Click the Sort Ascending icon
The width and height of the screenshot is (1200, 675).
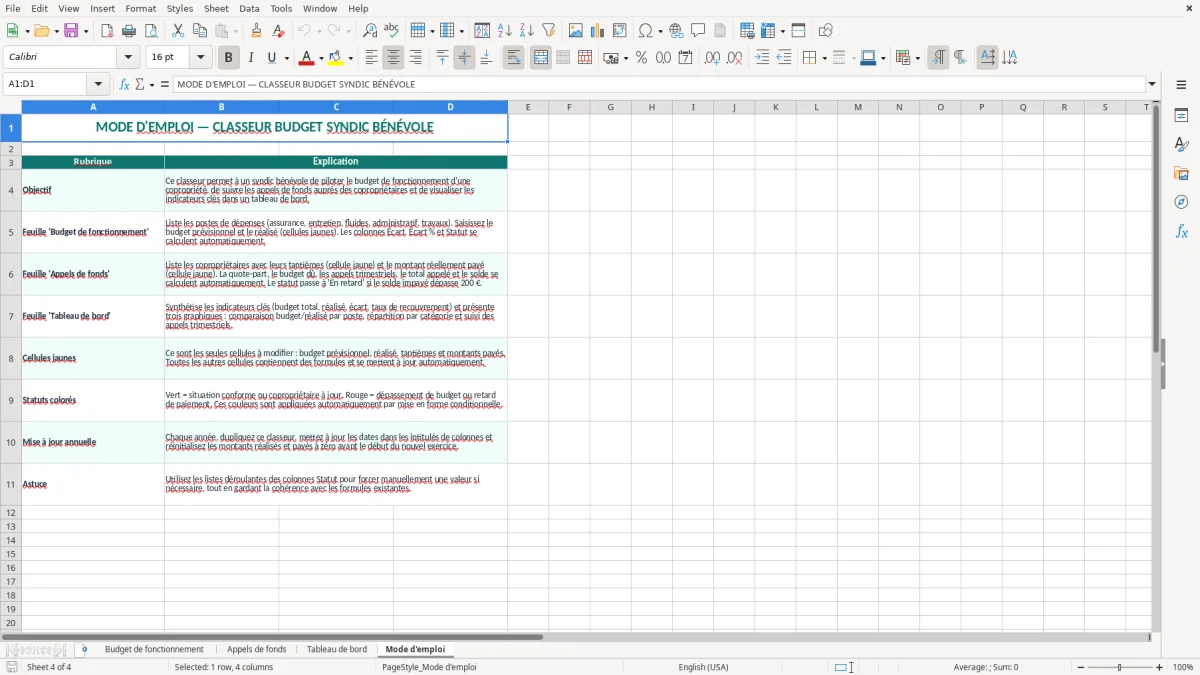(505, 31)
